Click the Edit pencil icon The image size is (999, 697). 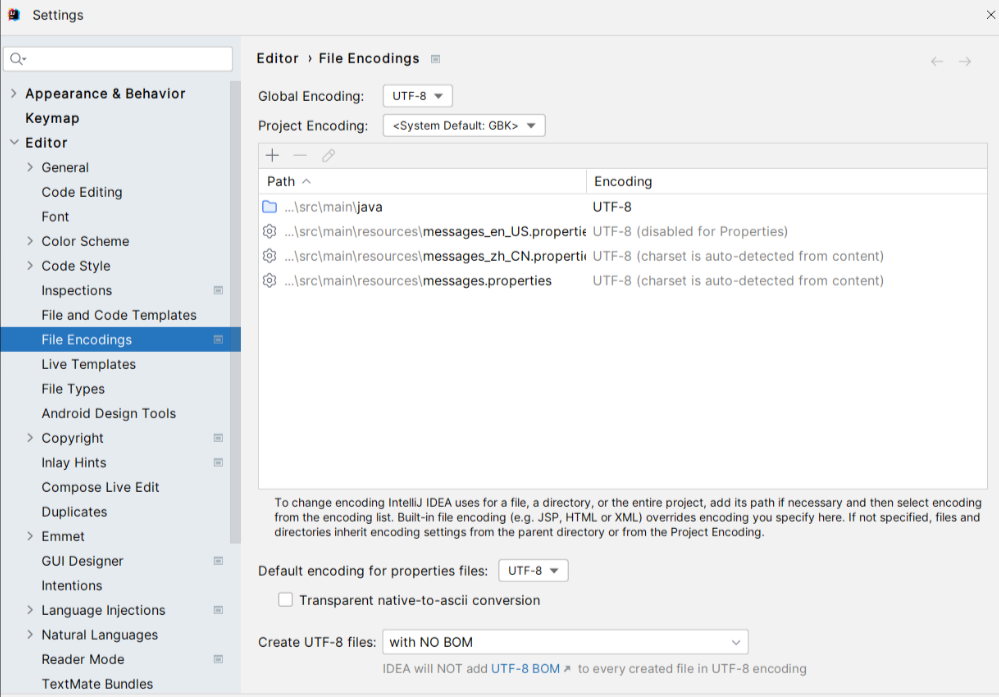point(328,155)
